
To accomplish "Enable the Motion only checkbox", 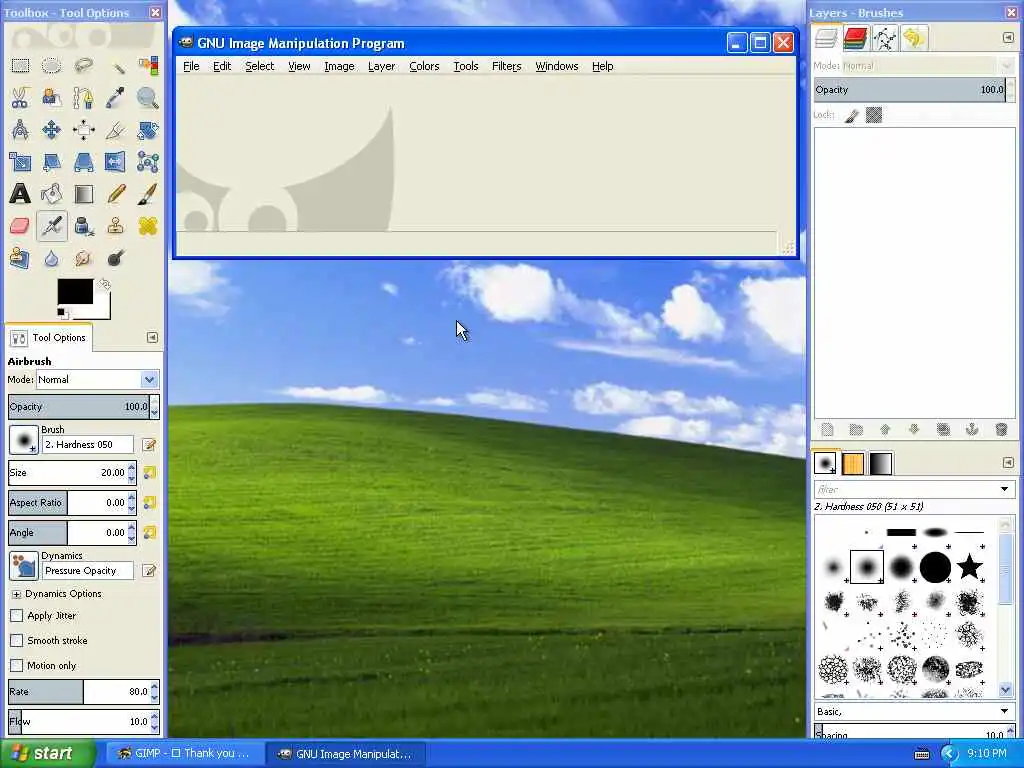I will [x=16, y=665].
